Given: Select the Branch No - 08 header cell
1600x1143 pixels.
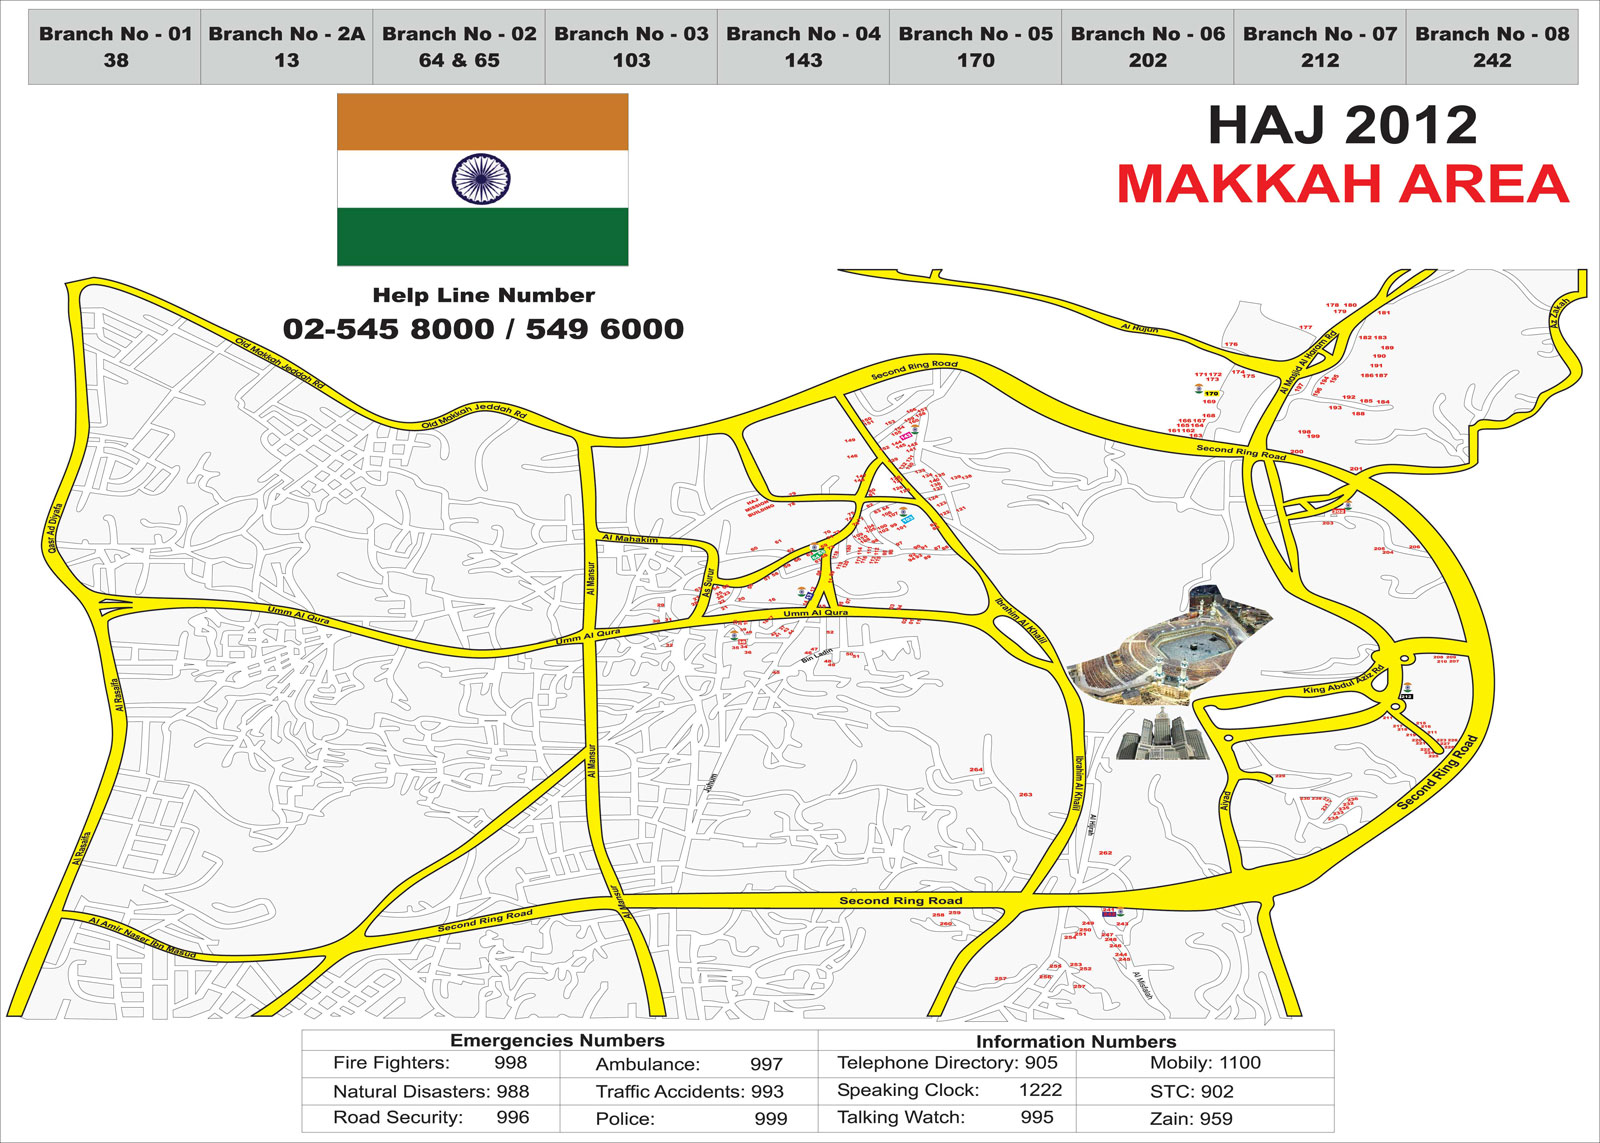Looking at the screenshot, I should 1492,47.
